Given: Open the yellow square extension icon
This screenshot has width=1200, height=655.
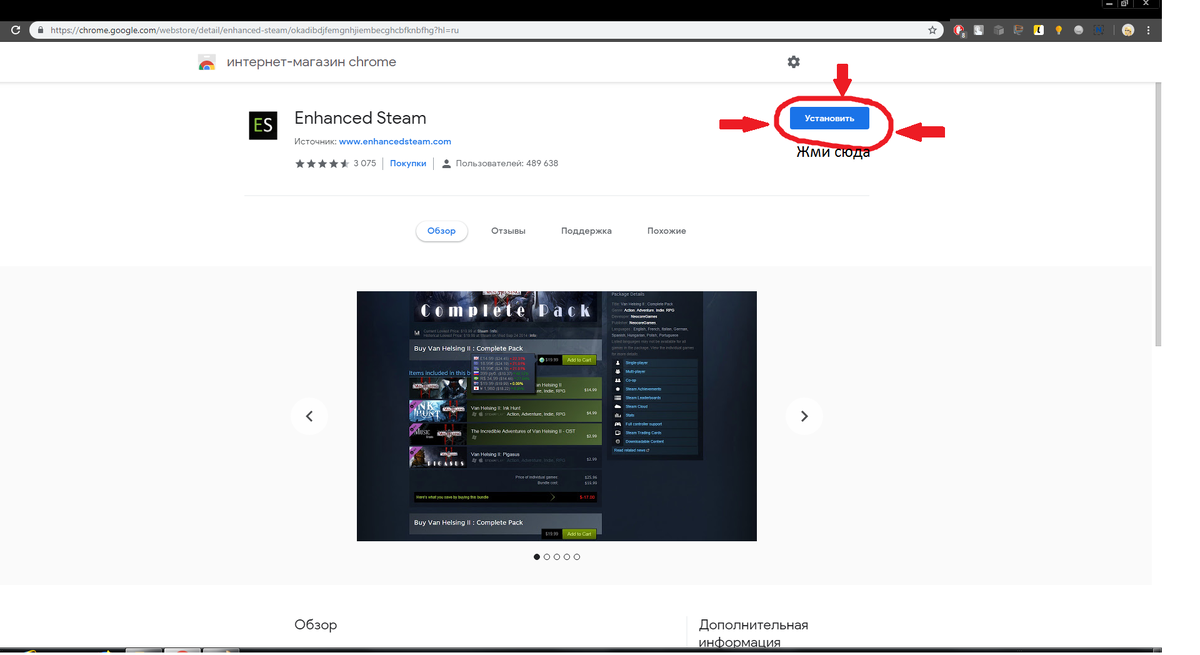Looking at the screenshot, I should tap(1039, 31).
